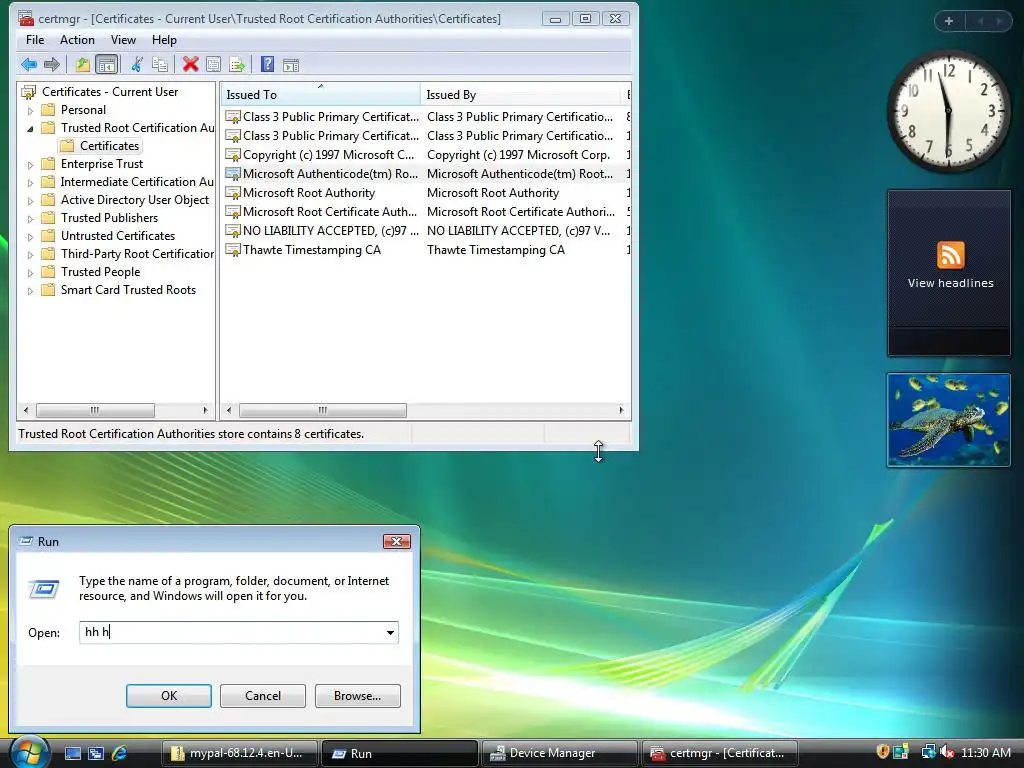This screenshot has width=1024, height=768.
Task: Go back with the blue Back arrow
Action: tap(29, 64)
